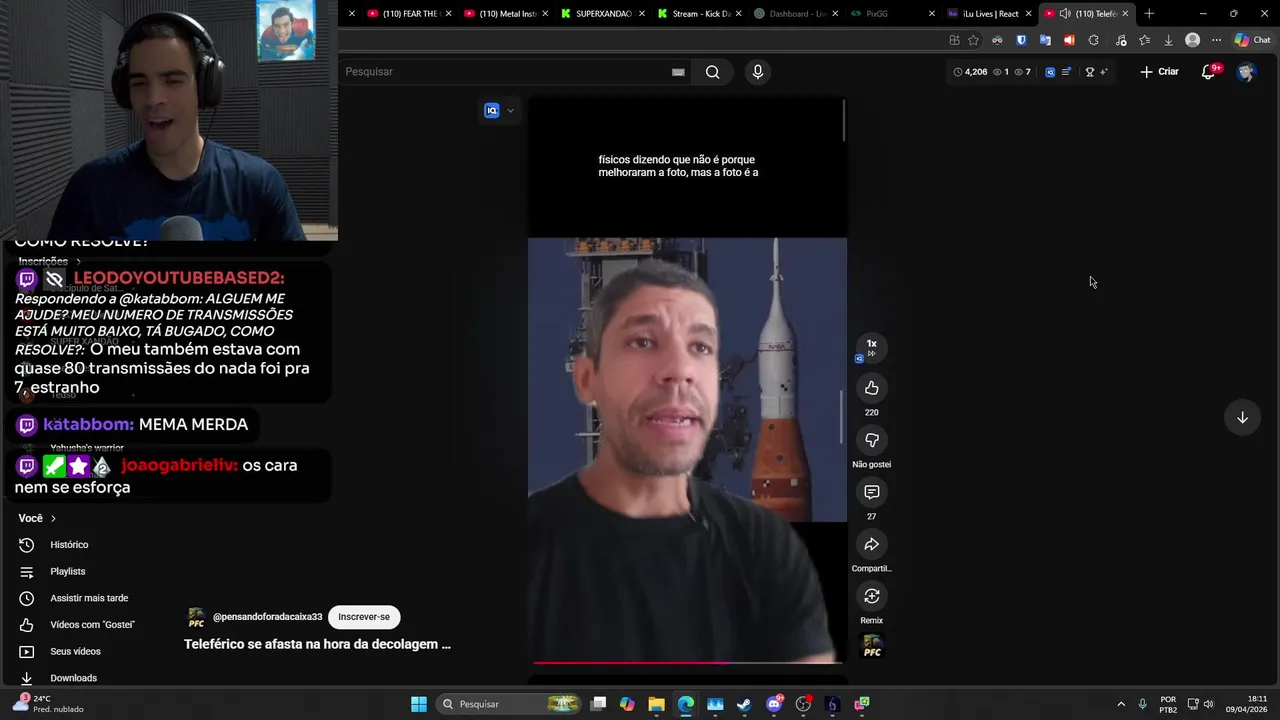1280x720 pixels.
Task: Open the Short title Teleférico se afasta
Action: pyautogui.click(x=317, y=645)
